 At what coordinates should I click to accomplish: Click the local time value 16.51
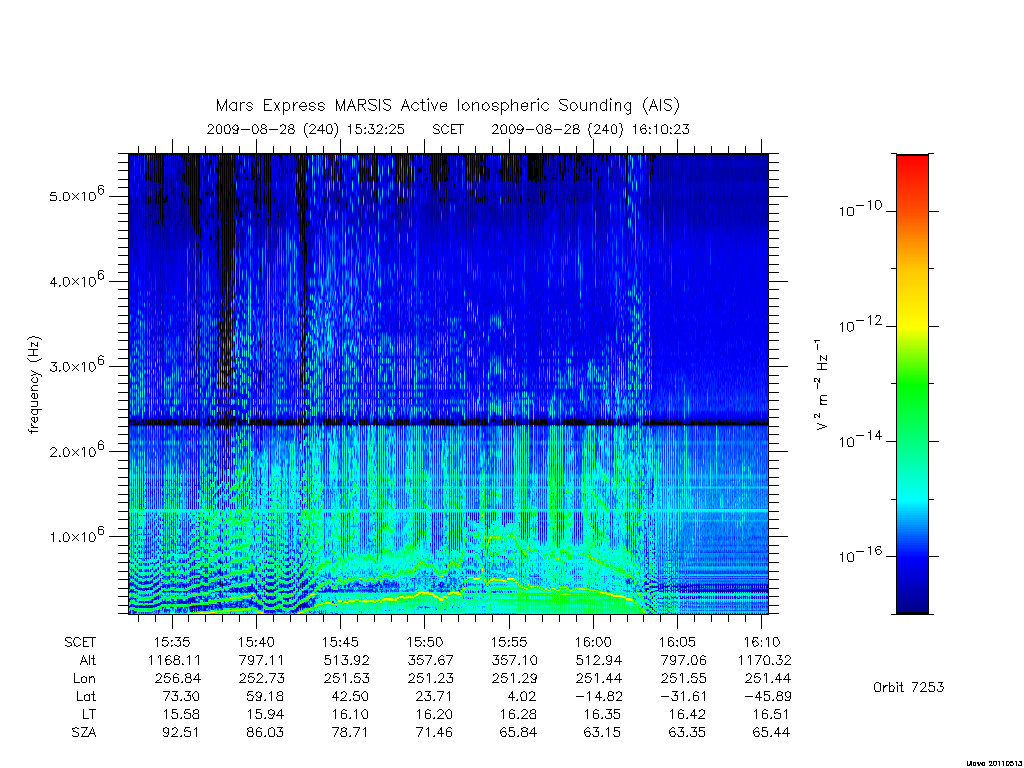pyautogui.click(x=771, y=714)
